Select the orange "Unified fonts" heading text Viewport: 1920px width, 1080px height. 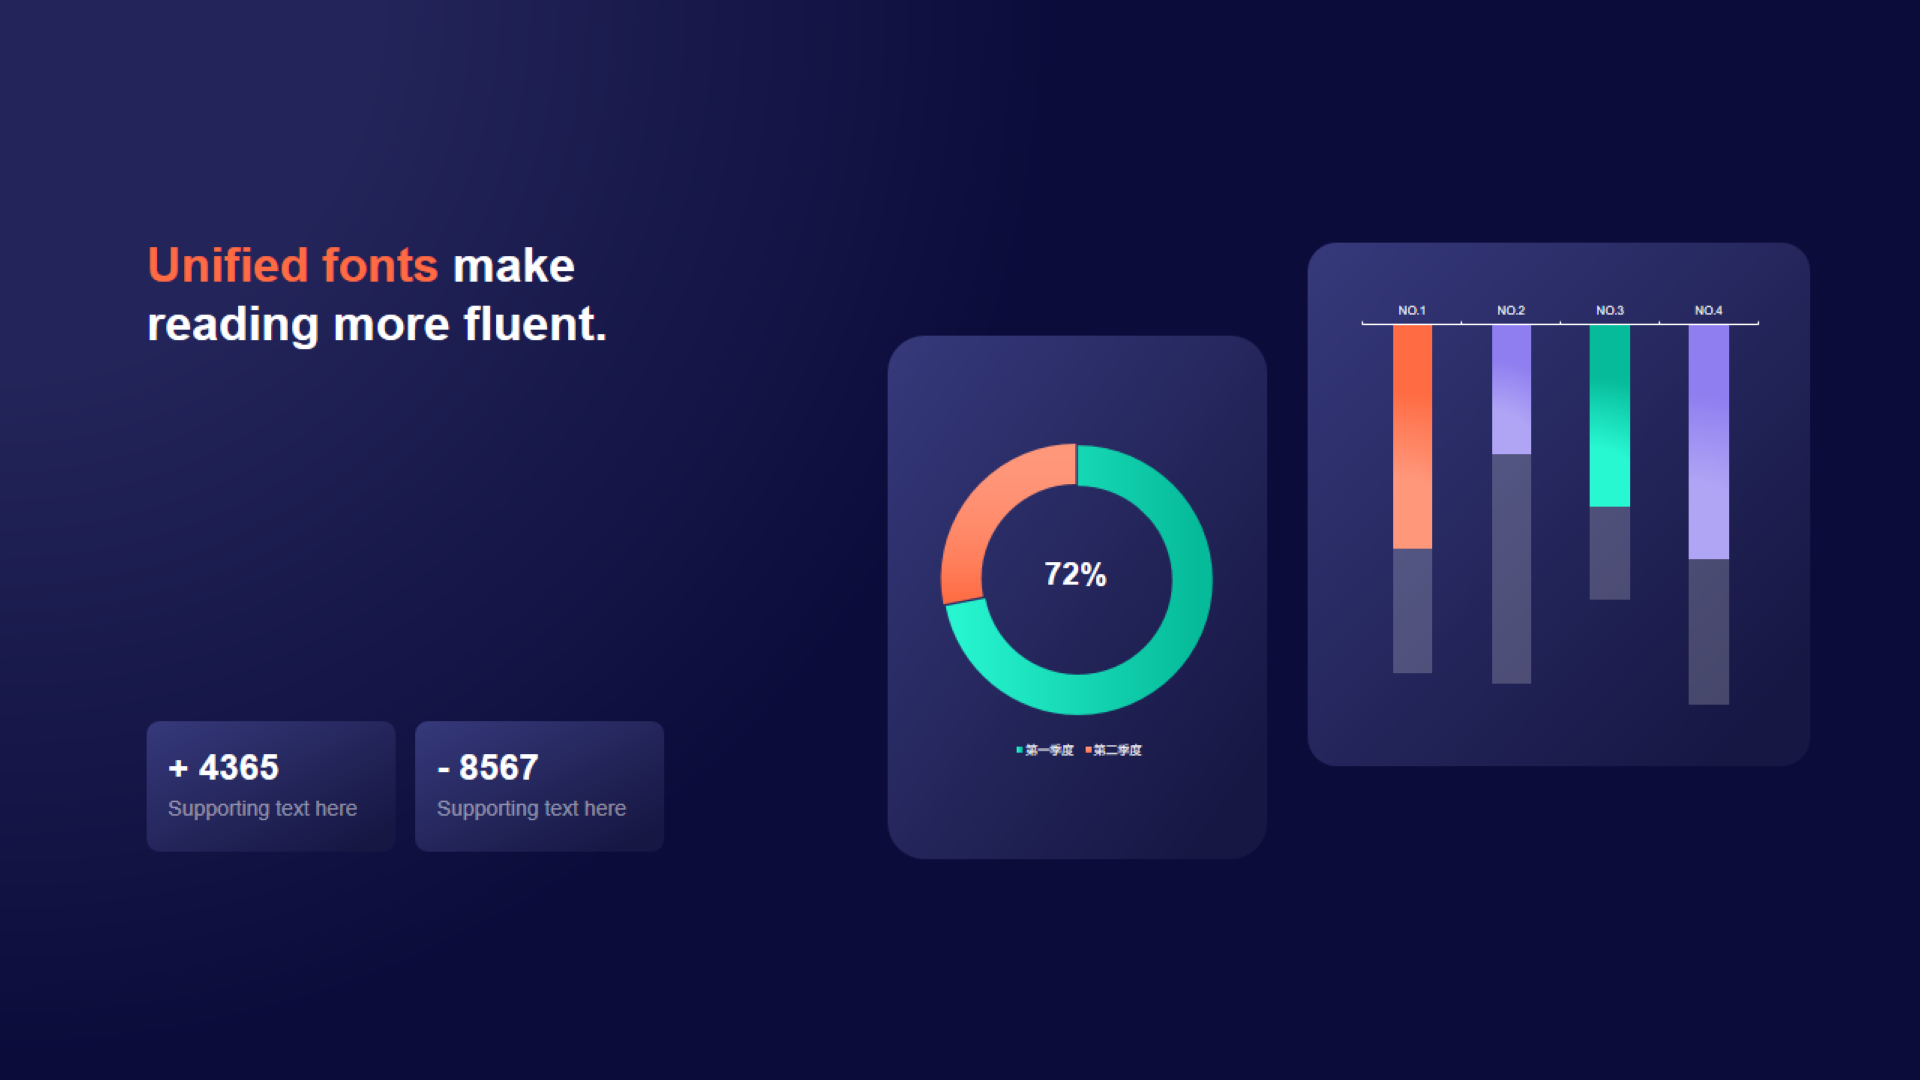(x=293, y=266)
